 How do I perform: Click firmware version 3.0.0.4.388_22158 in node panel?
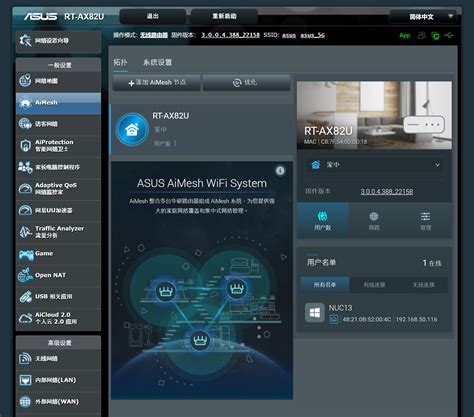point(387,191)
